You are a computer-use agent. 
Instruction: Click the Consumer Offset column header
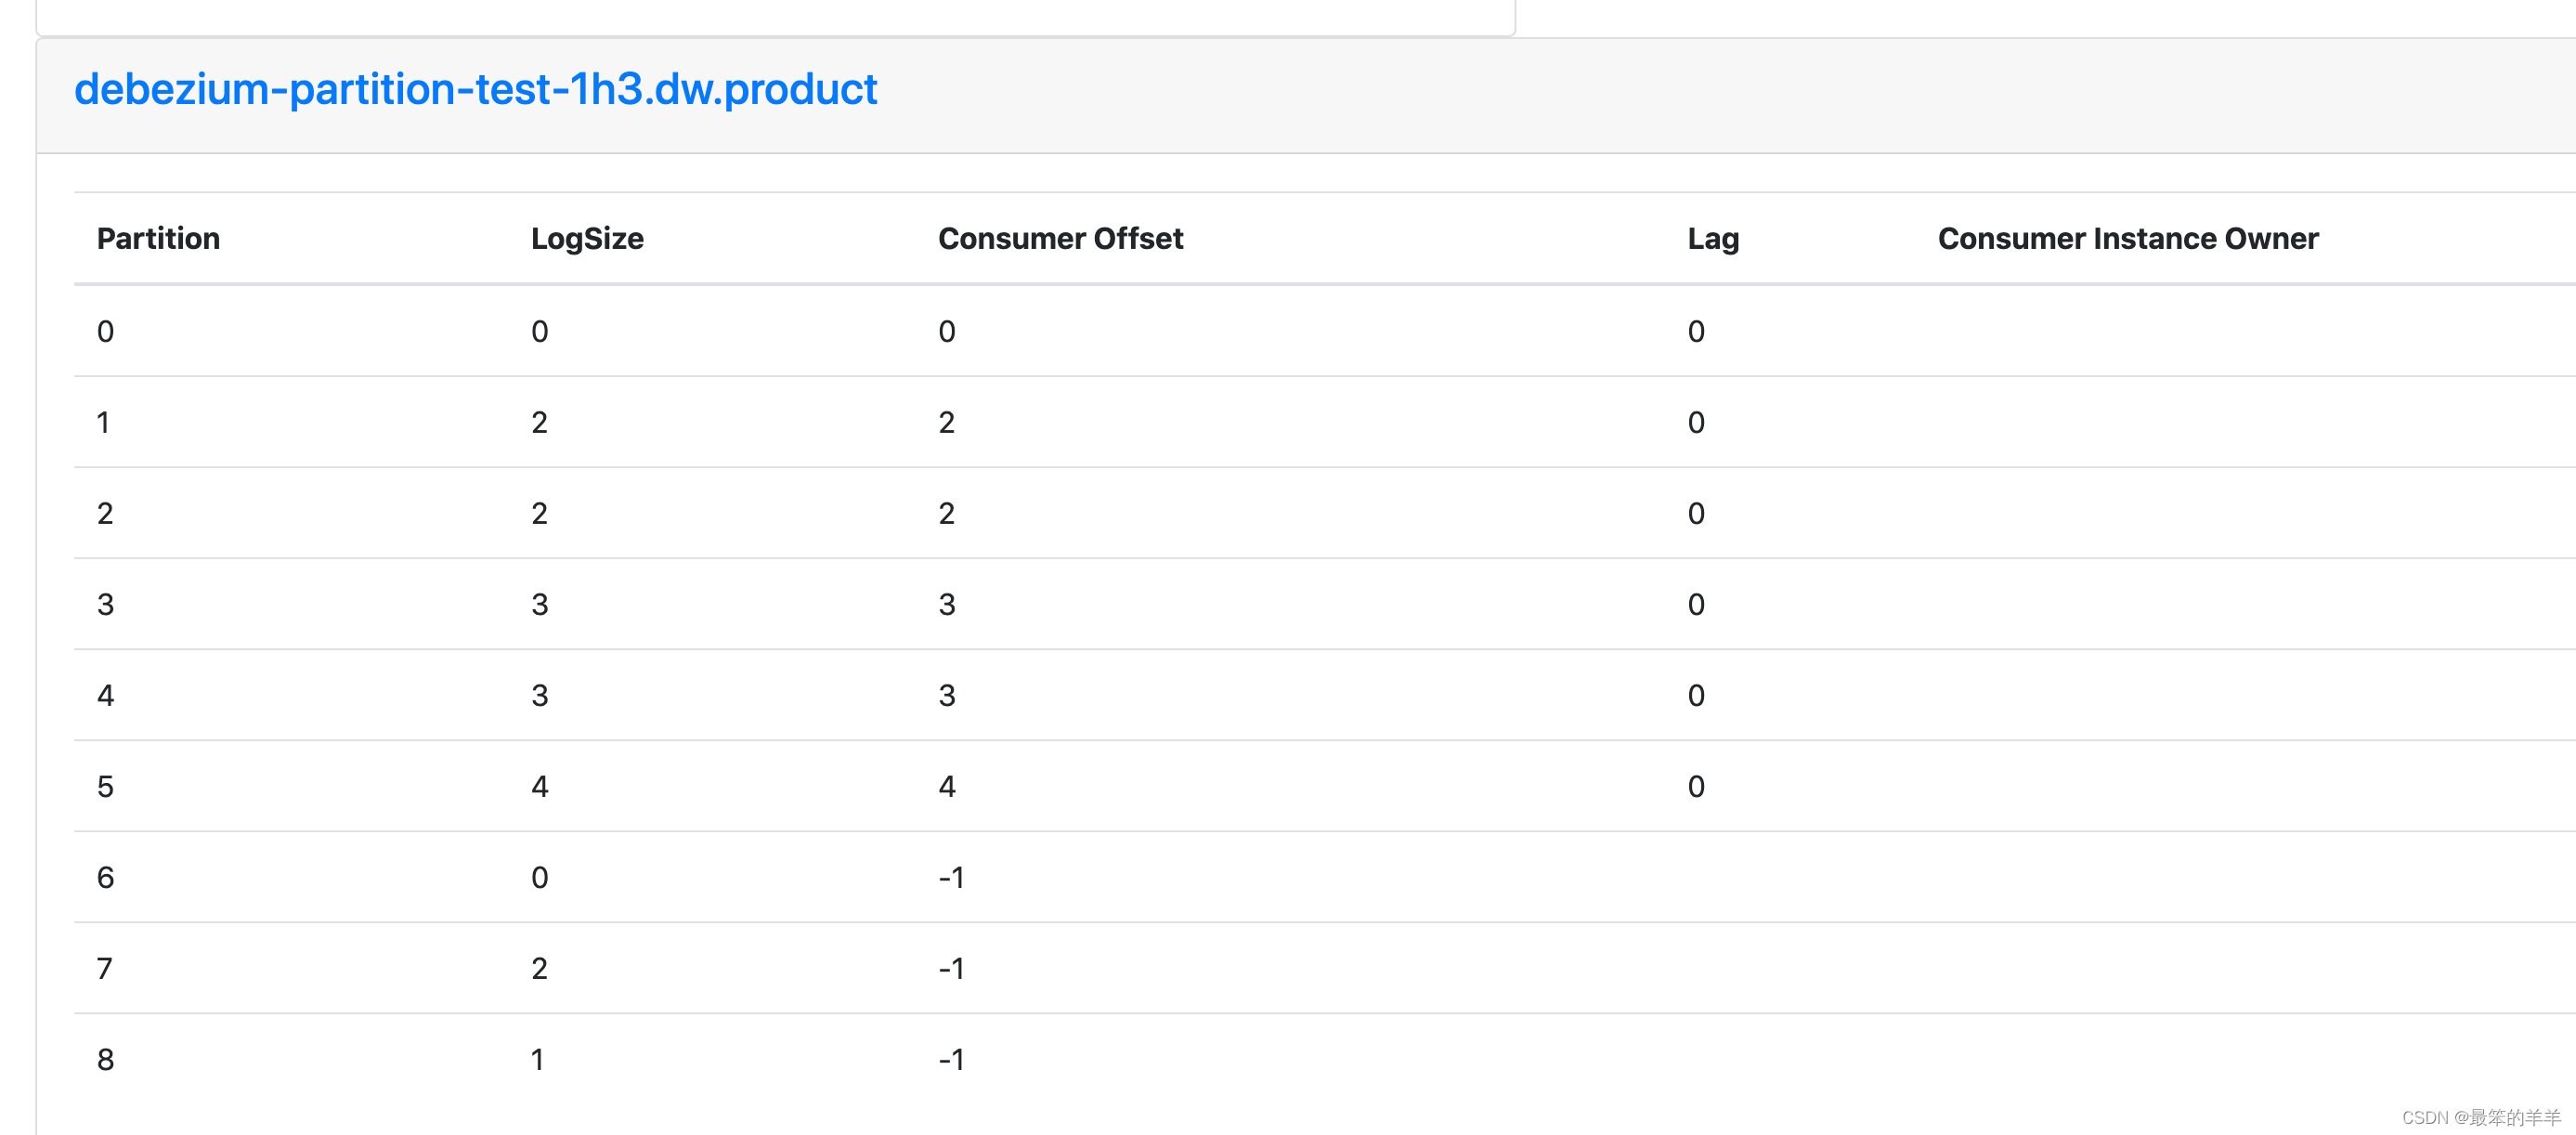(x=1060, y=239)
